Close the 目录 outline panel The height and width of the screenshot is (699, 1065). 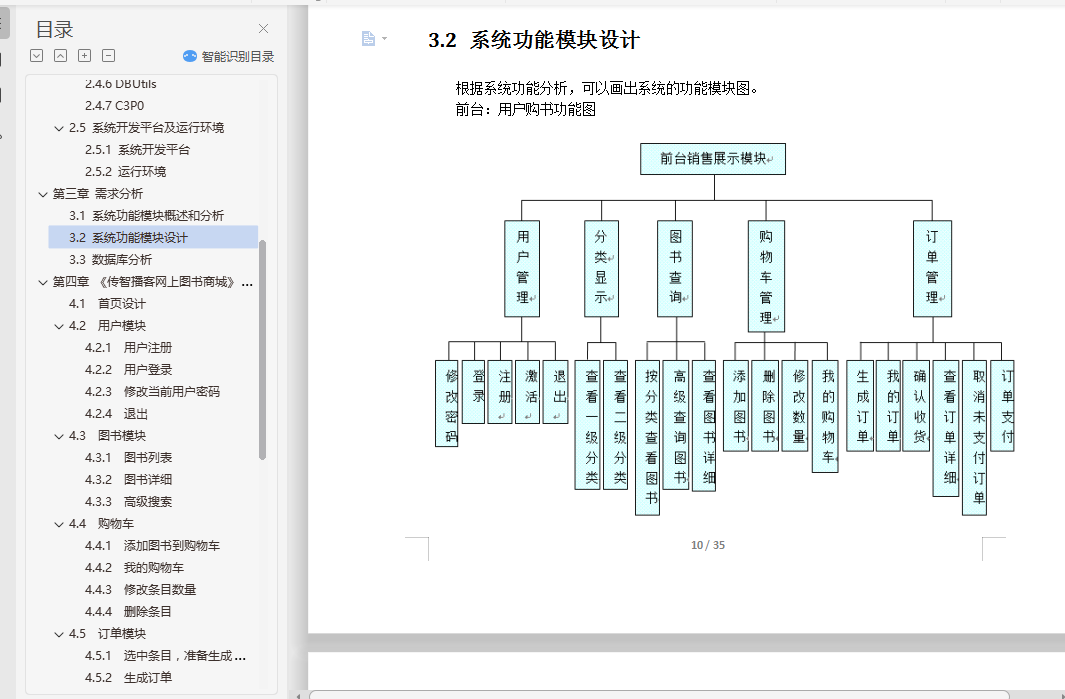point(264,29)
